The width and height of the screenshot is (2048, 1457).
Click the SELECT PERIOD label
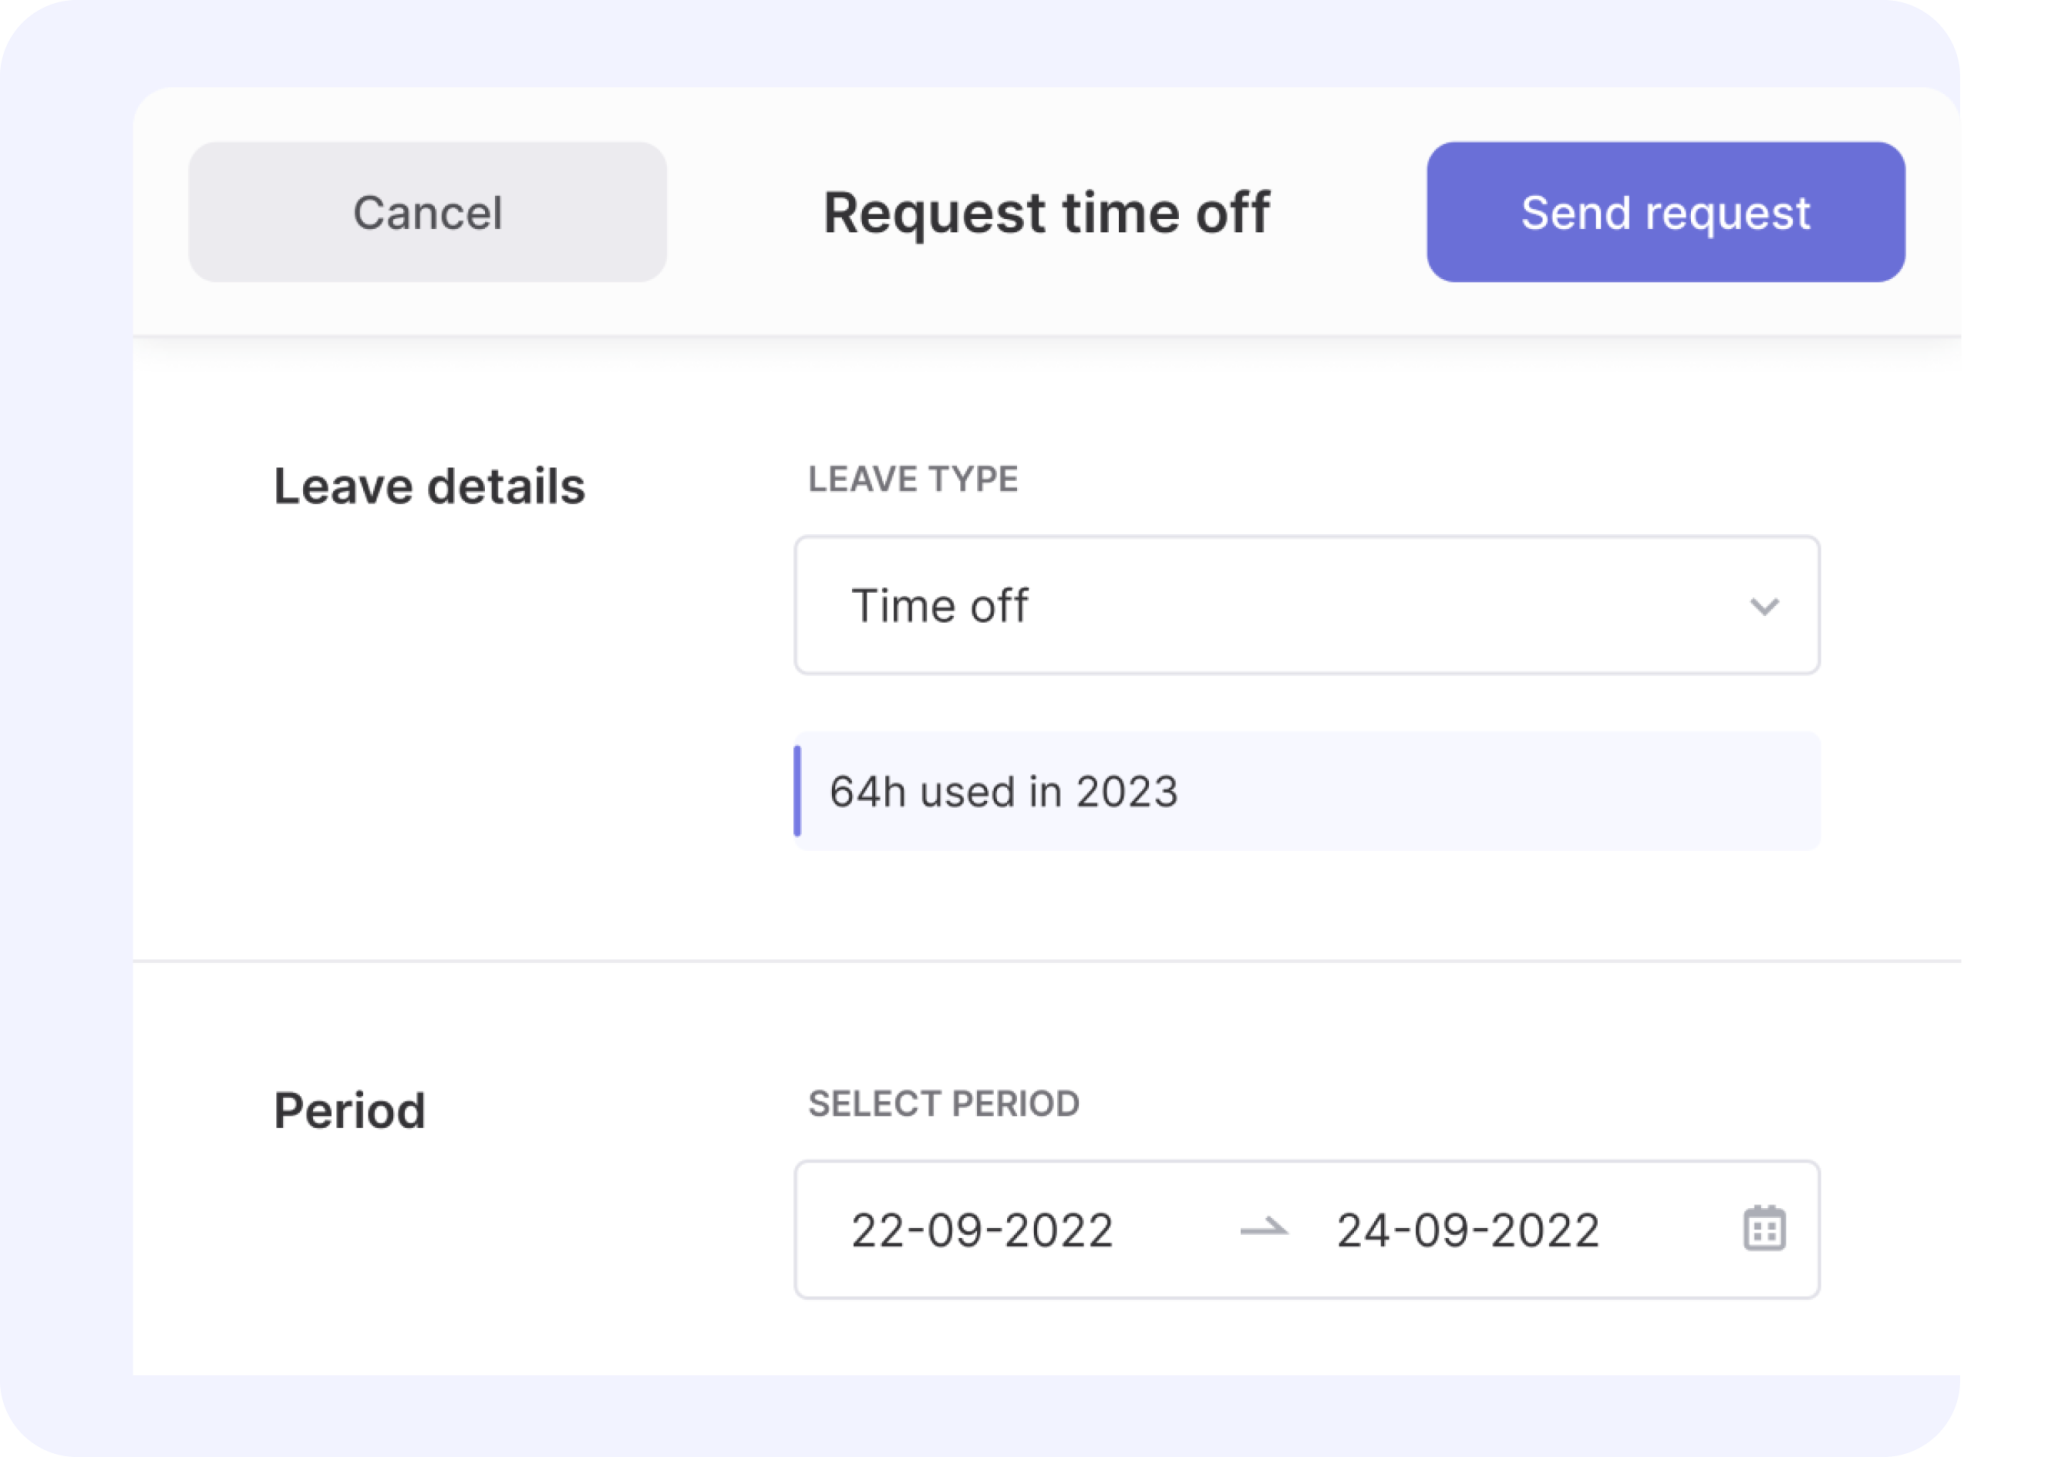(944, 1104)
